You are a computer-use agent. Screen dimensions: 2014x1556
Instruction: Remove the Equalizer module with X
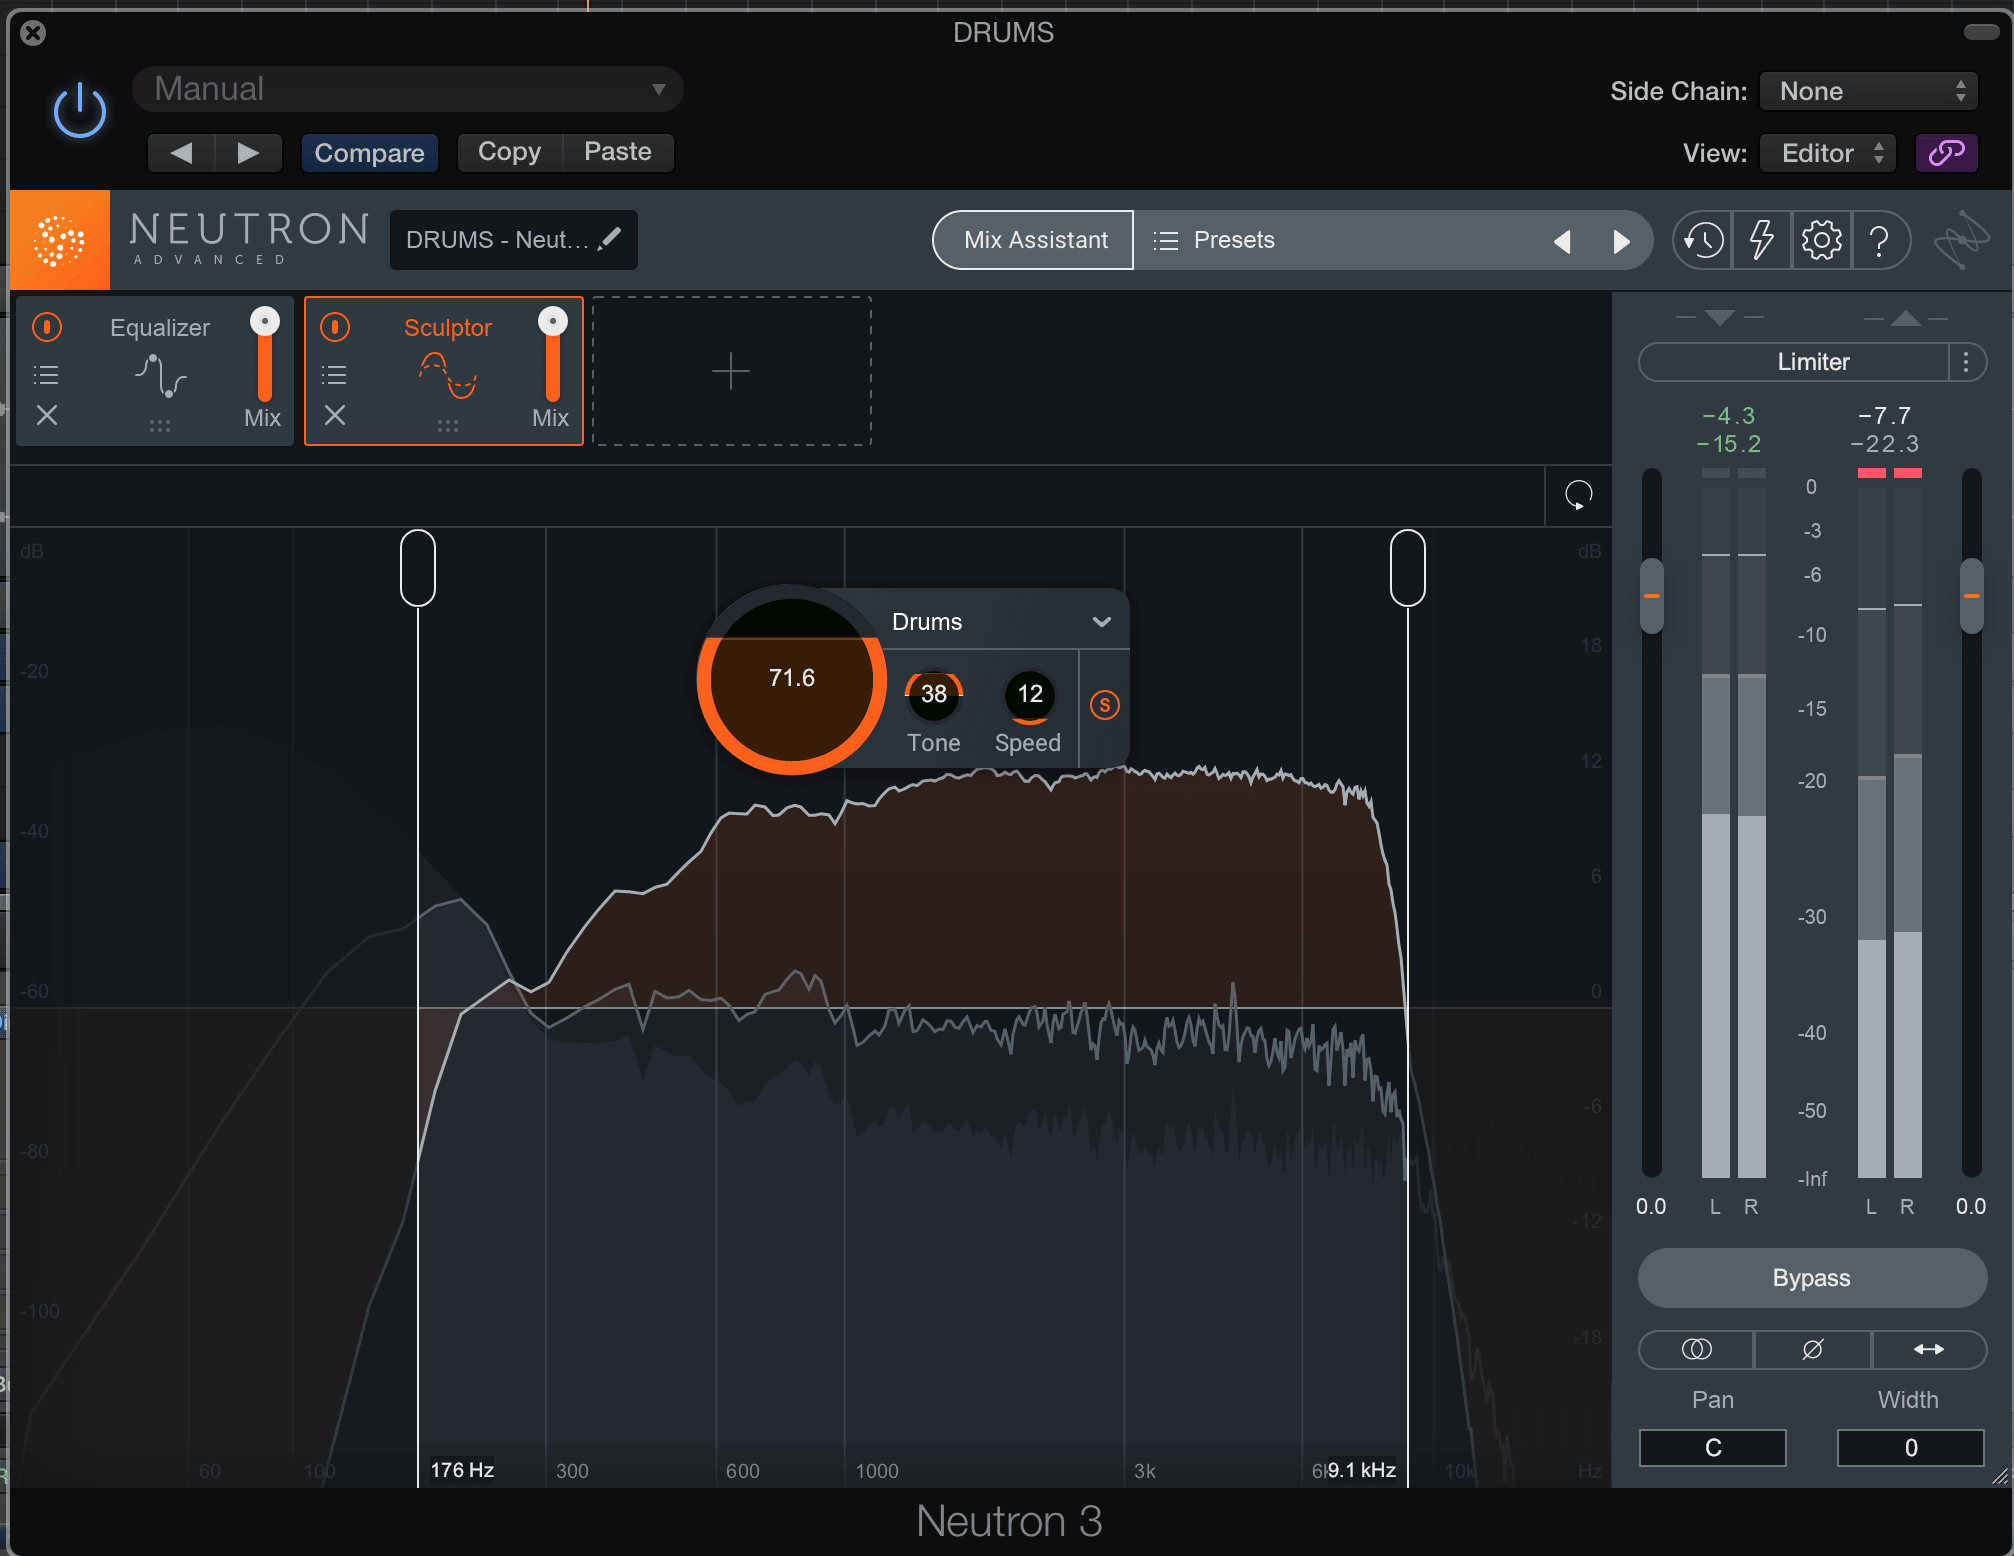point(47,415)
